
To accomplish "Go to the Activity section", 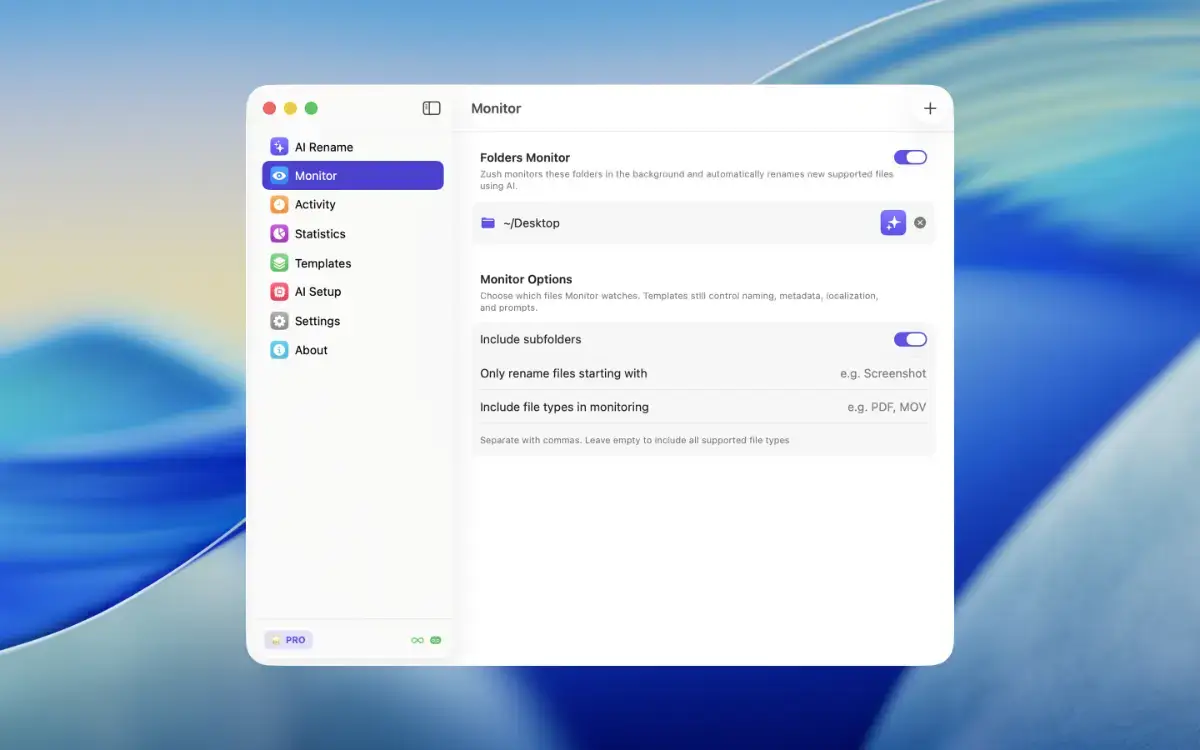I will [x=352, y=204].
